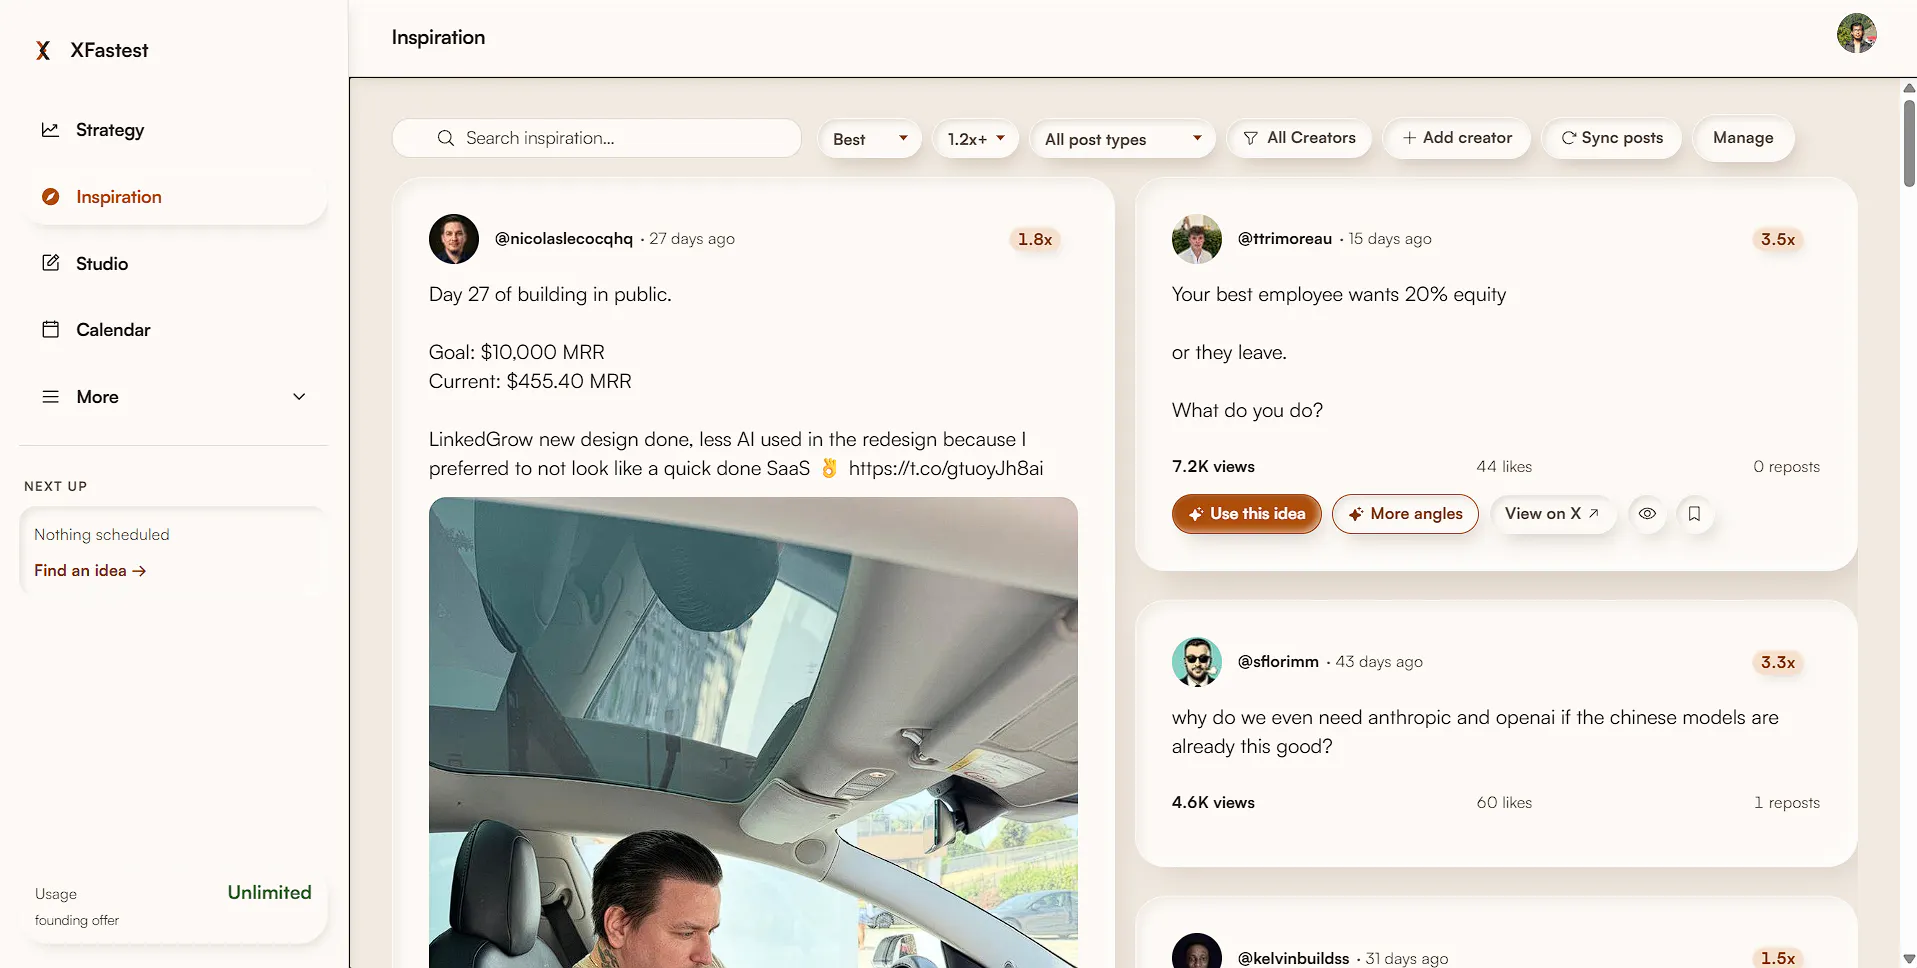Click the More hamburger icon
The width and height of the screenshot is (1917, 968).
point(50,397)
